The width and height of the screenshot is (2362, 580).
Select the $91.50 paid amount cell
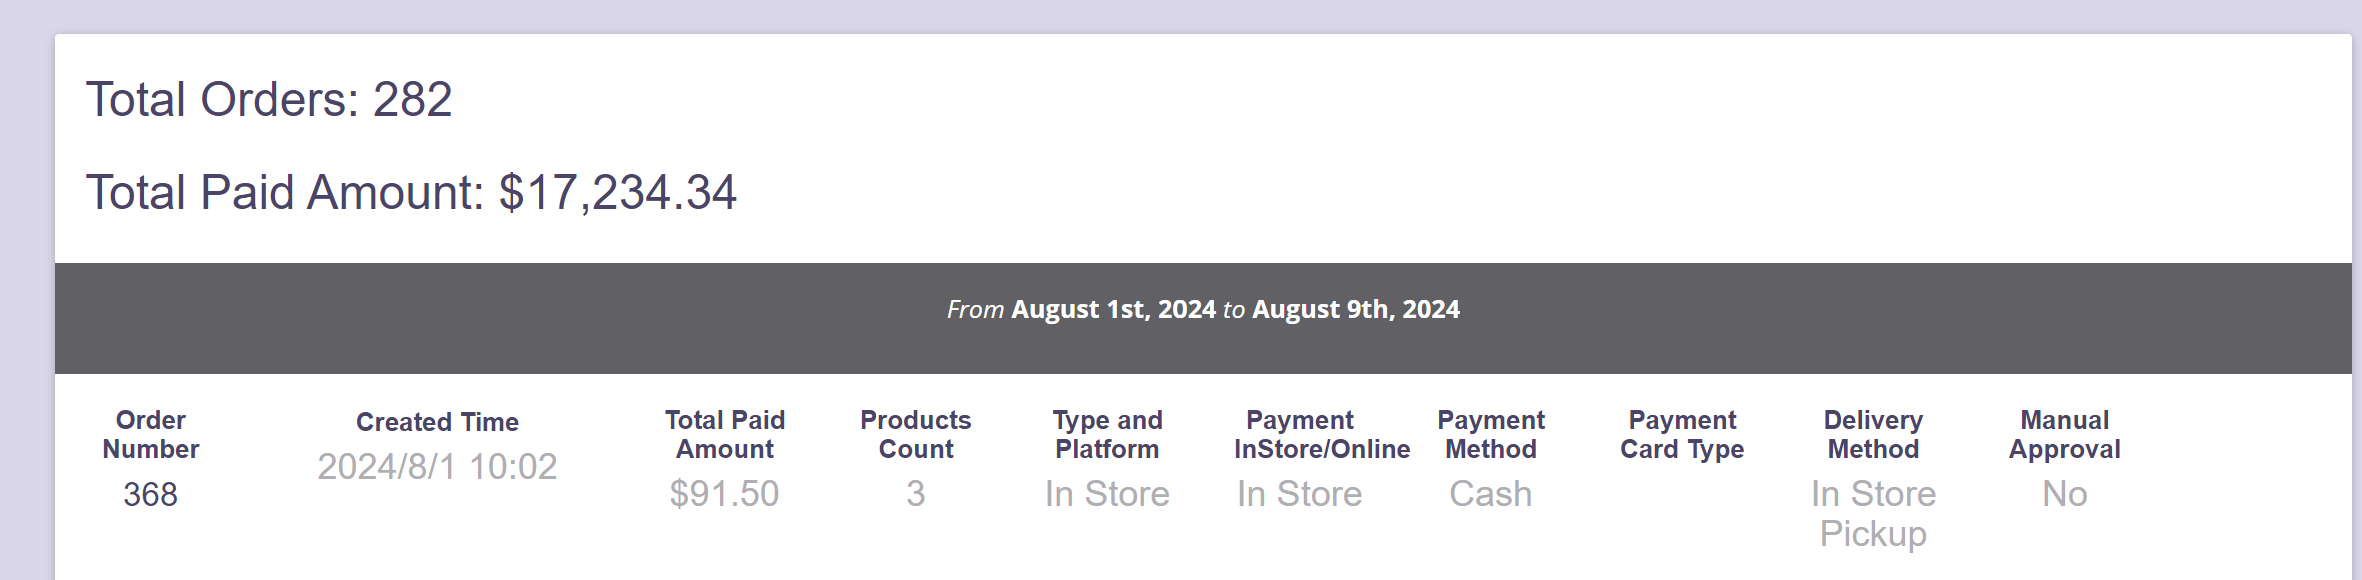click(x=724, y=494)
